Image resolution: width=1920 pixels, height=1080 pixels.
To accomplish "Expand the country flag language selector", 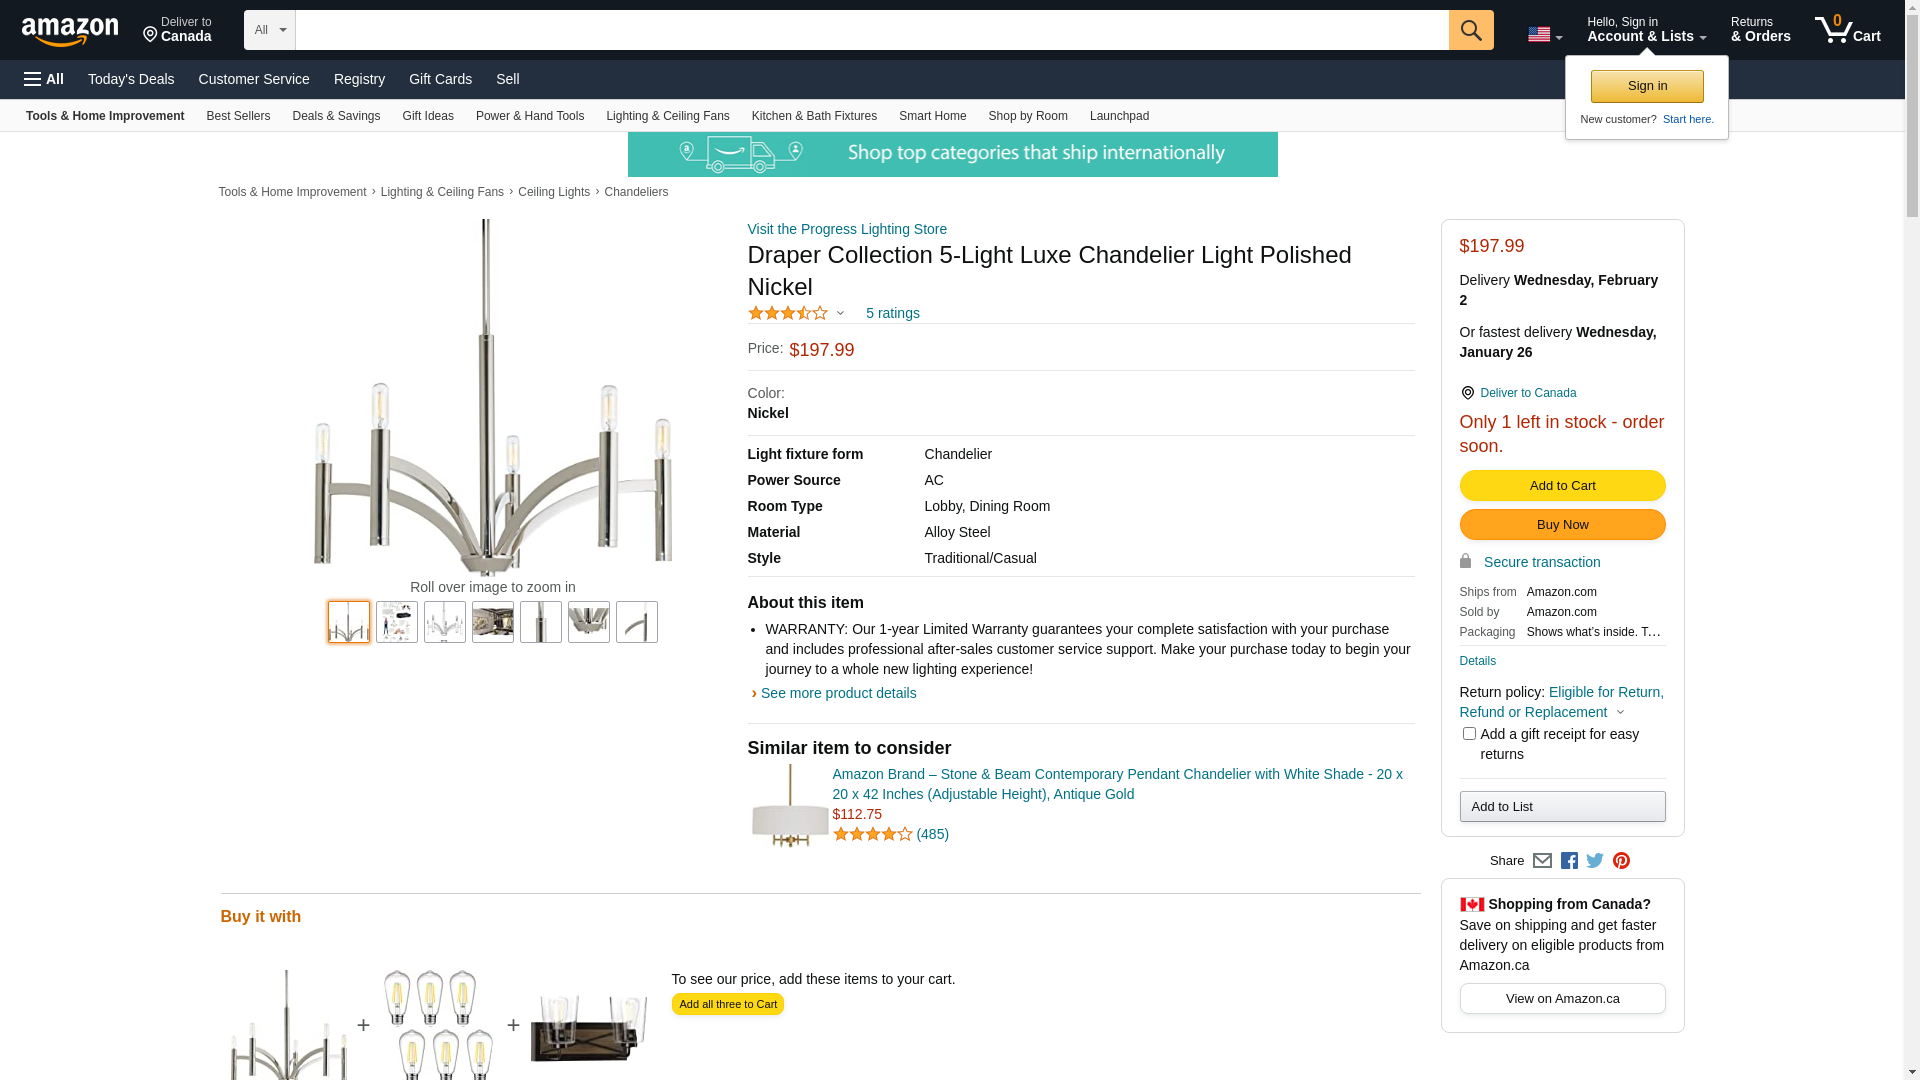I will 1544,35.
